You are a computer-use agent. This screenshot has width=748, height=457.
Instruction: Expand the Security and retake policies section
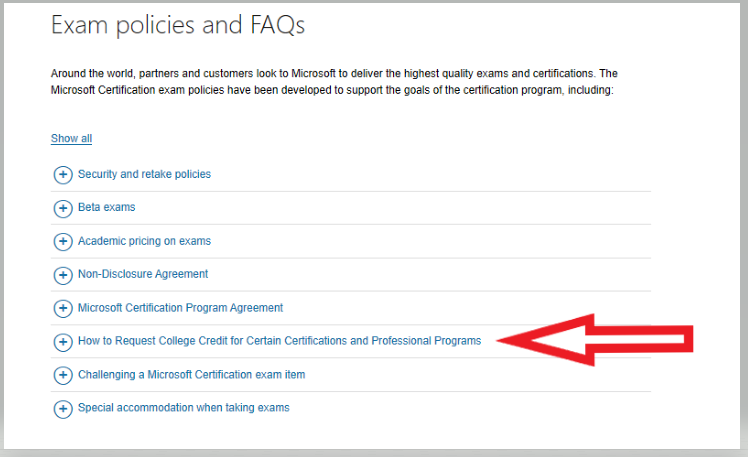[x=145, y=174]
